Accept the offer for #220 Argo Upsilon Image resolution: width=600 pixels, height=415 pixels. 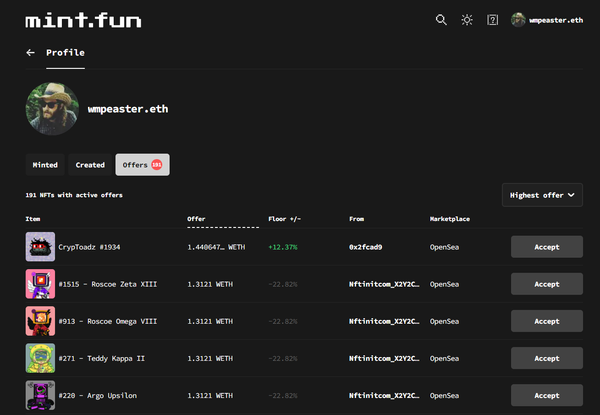tap(546, 395)
